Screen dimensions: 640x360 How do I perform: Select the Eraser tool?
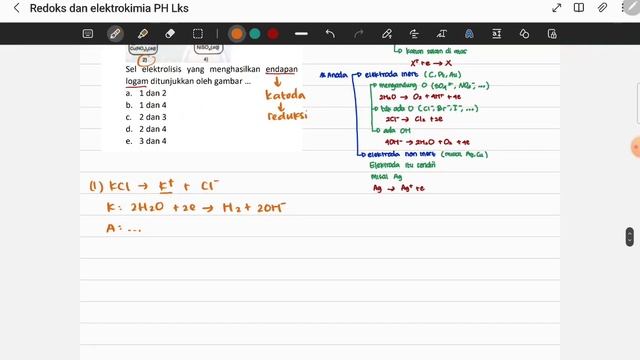[x=170, y=34]
